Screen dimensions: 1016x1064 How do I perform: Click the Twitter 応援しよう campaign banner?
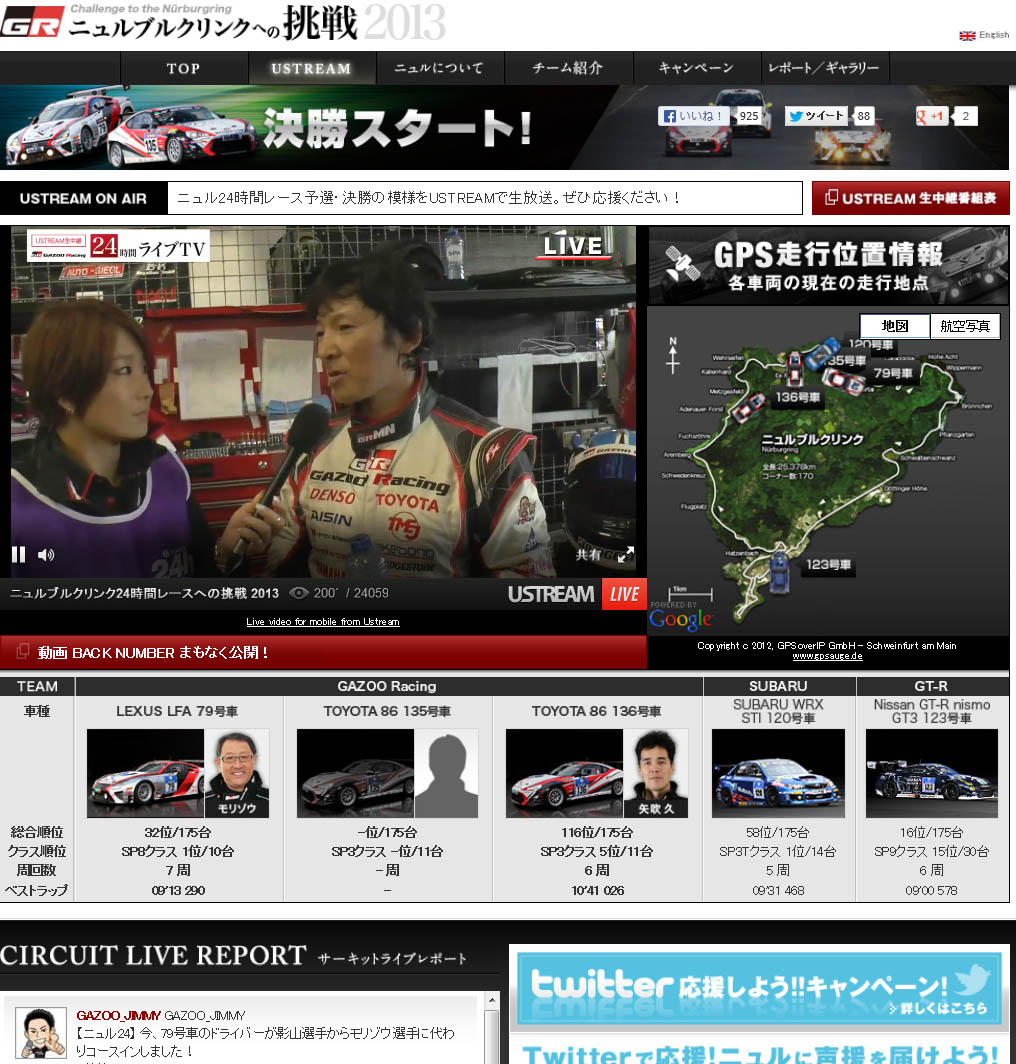coord(759,989)
